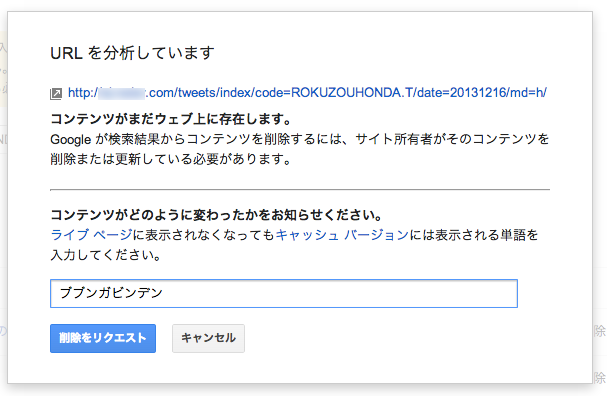Screen dimensions: 607x396
Task: Open the ROKUZOUHONDA.T tweets index URL
Action: [x=307, y=93]
